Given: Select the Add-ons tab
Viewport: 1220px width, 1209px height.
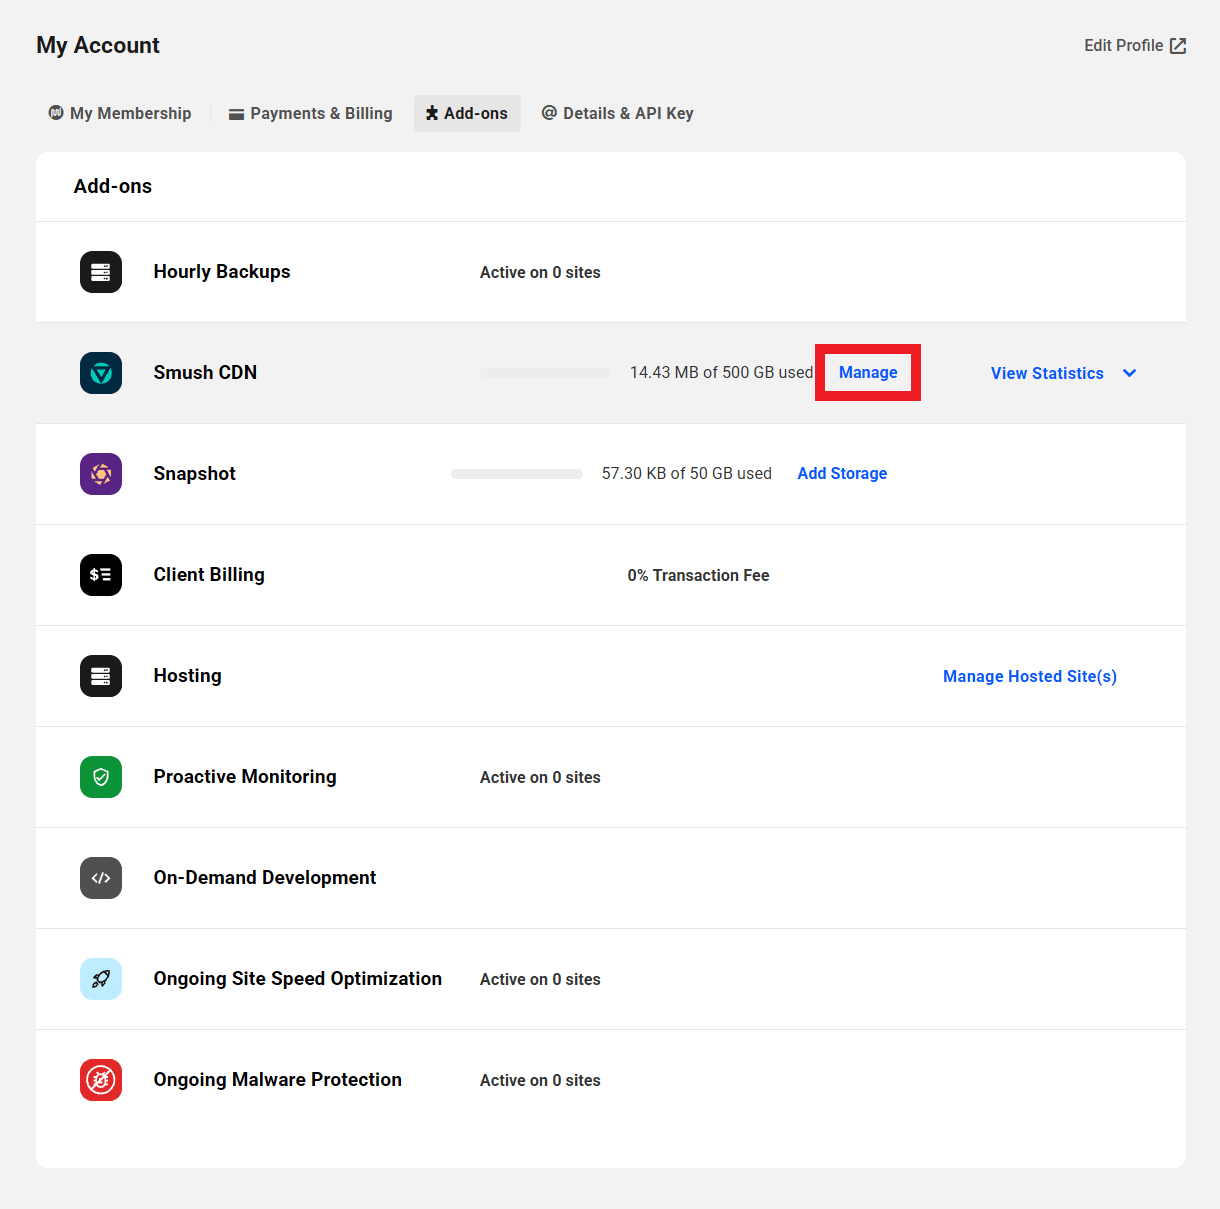Looking at the screenshot, I should click(467, 114).
